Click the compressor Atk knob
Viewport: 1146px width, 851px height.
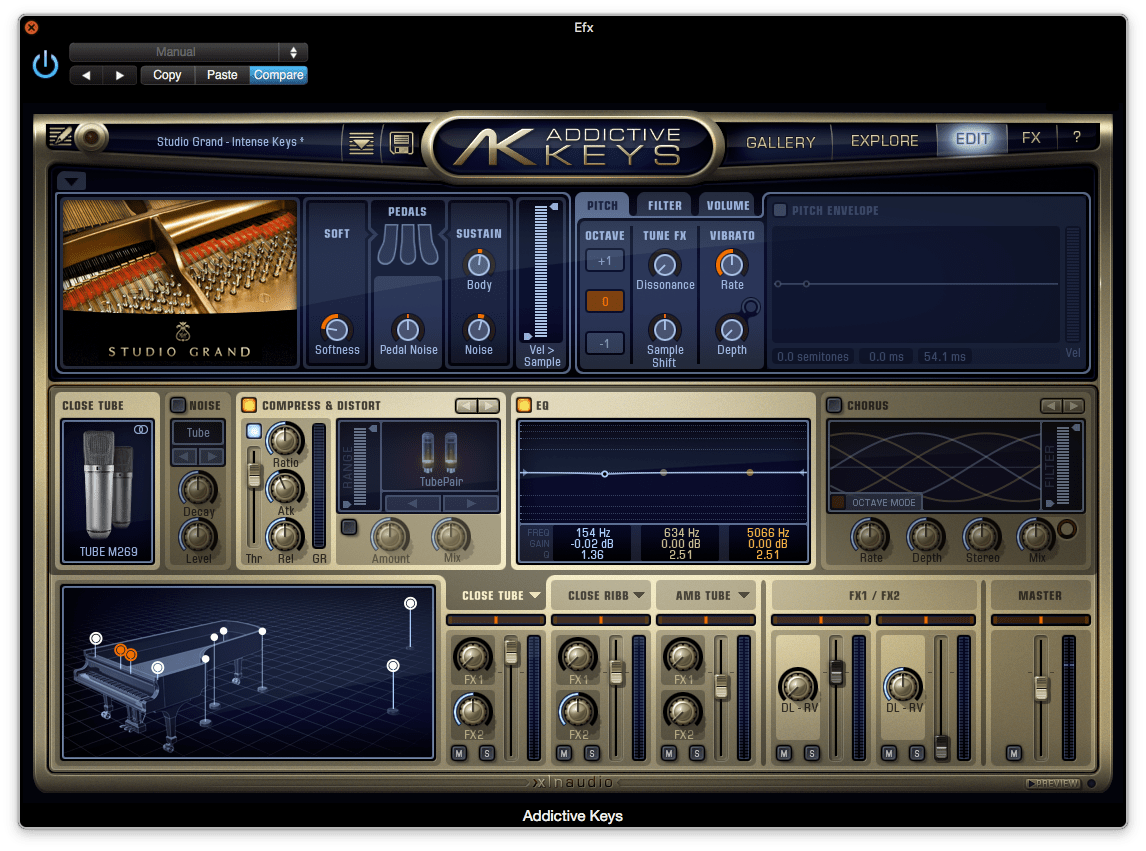pyautogui.click(x=284, y=488)
